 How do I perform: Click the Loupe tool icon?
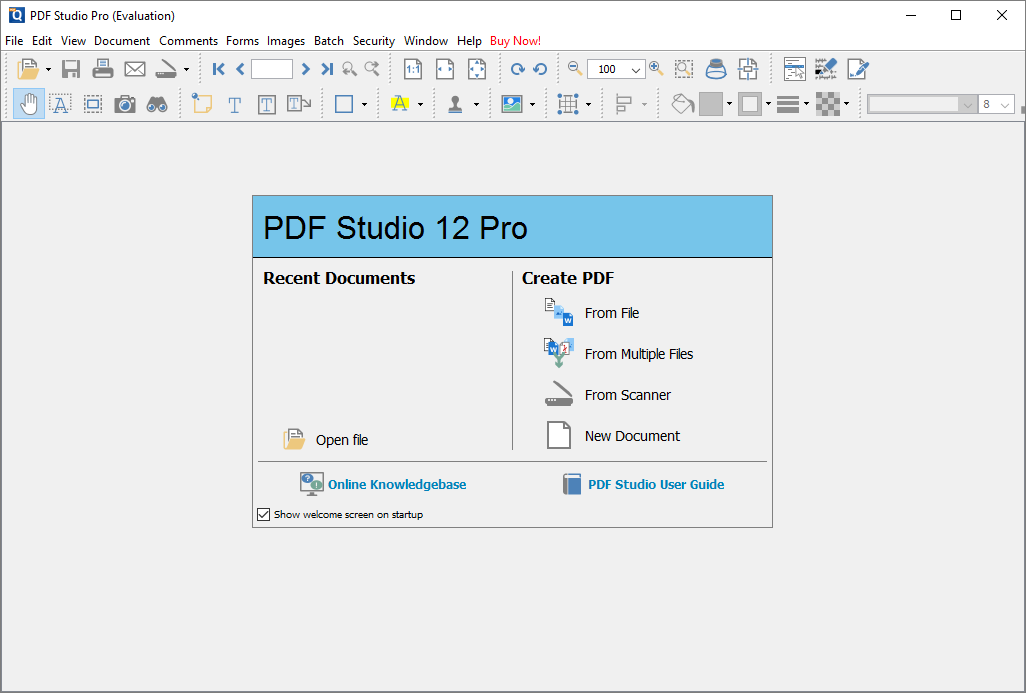tap(716, 69)
